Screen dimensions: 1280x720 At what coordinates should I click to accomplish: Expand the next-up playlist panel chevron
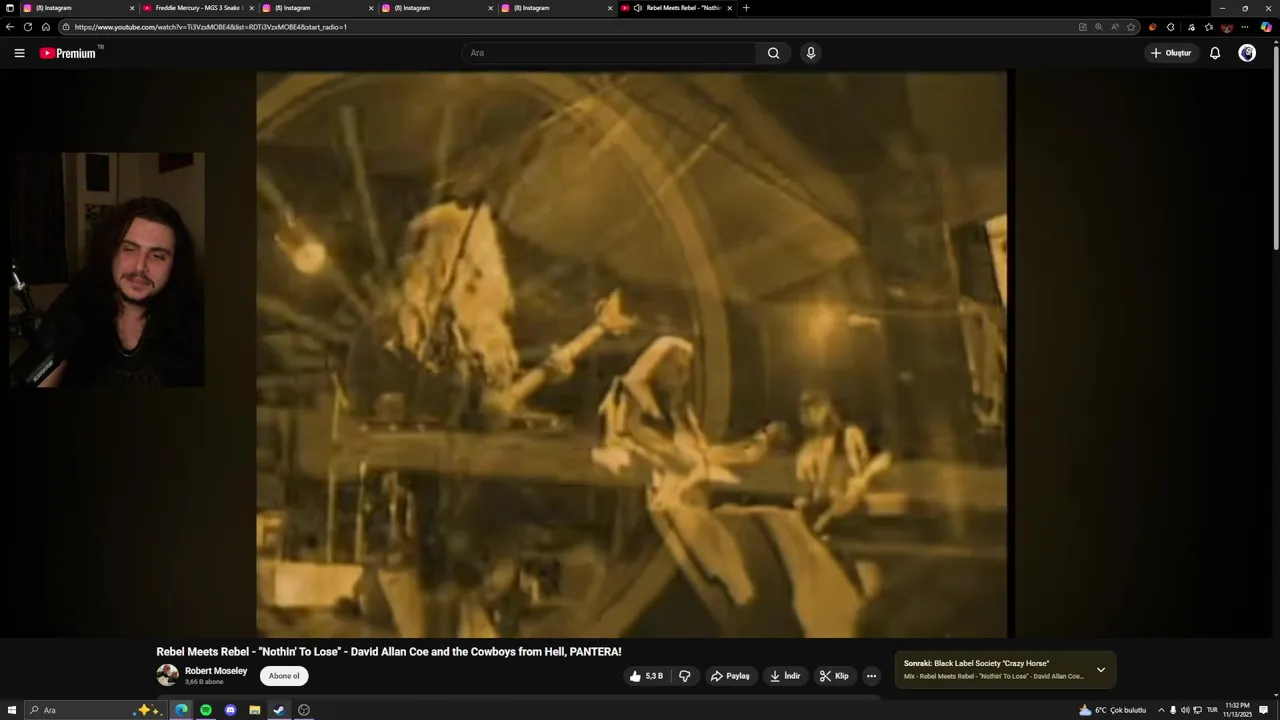coord(1101,670)
